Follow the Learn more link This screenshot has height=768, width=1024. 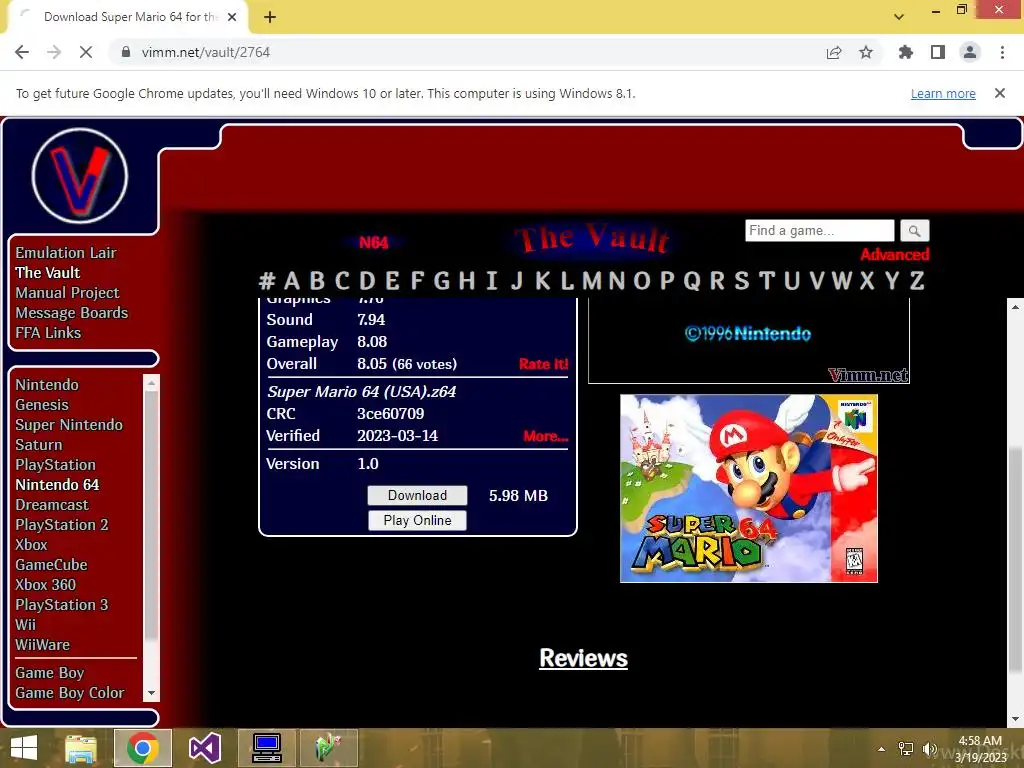943,93
